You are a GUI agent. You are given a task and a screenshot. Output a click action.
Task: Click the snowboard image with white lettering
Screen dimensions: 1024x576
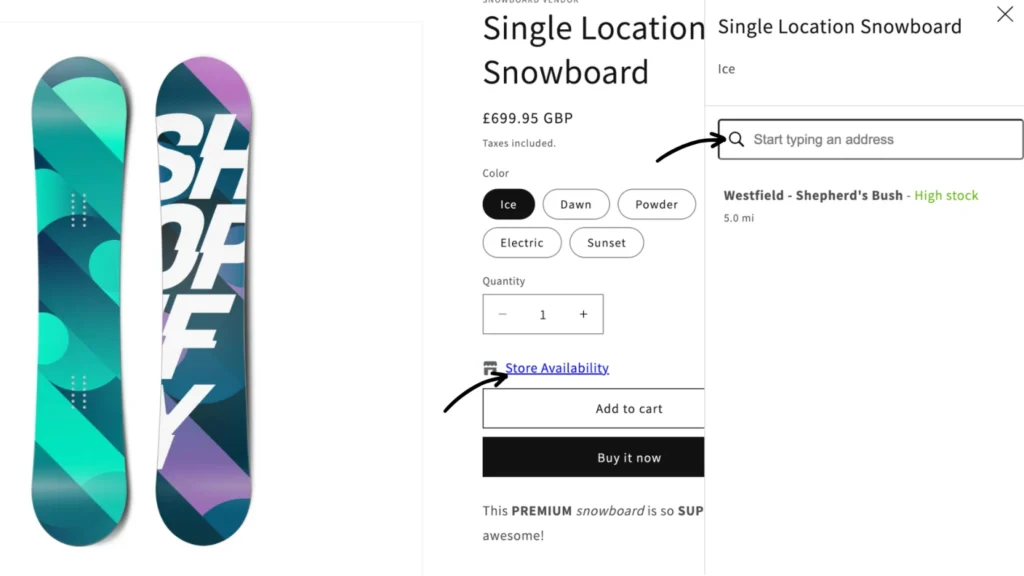tap(204, 300)
